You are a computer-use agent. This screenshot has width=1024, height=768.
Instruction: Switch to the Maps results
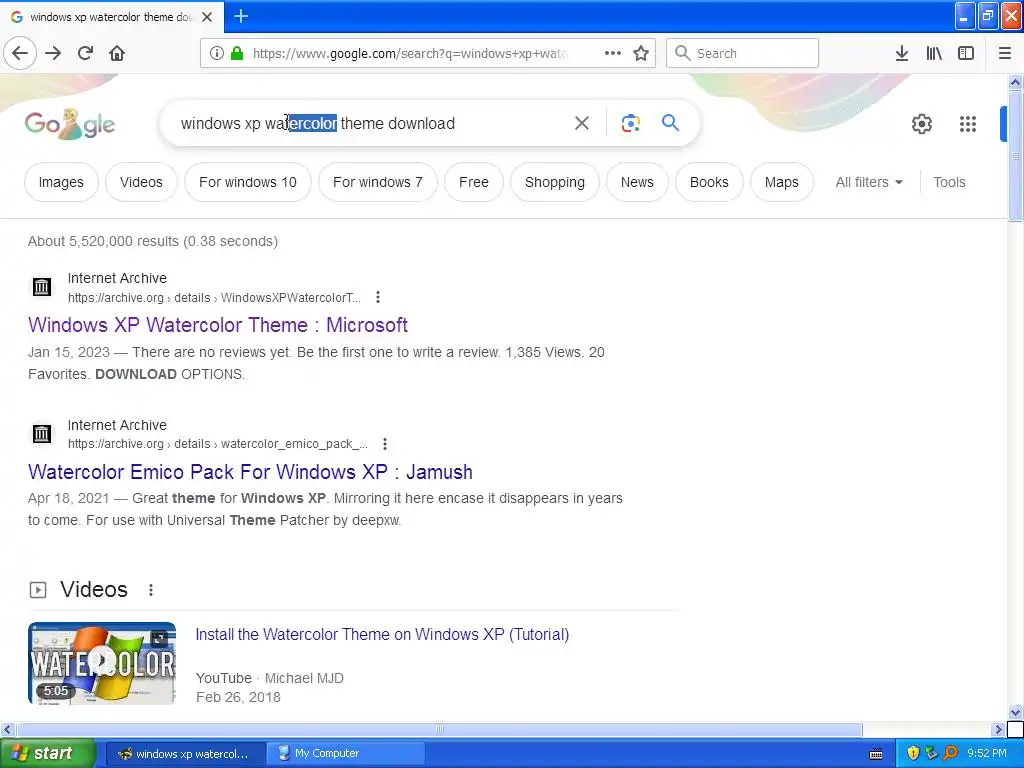point(781,182)
